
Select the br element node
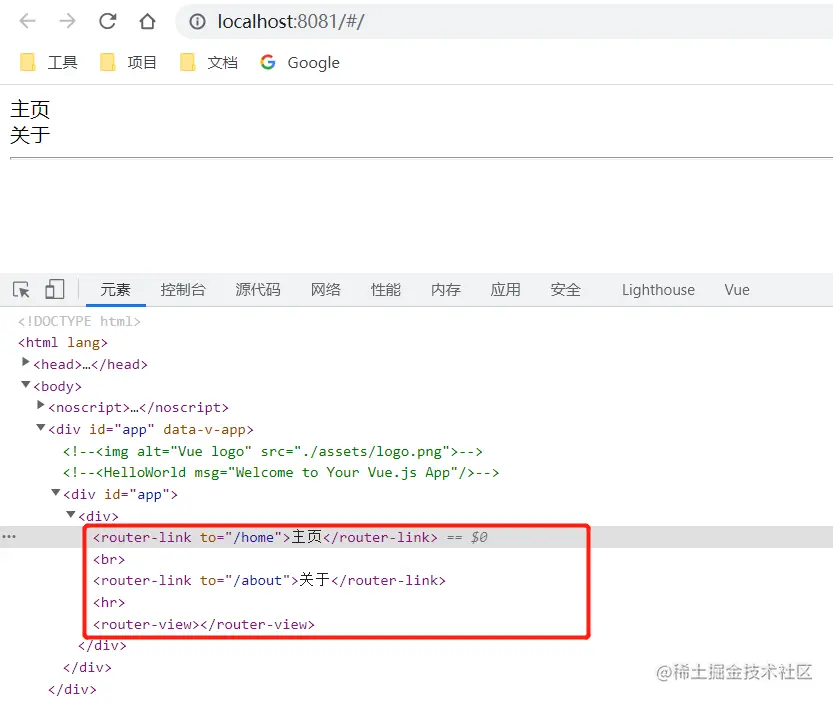click(109, 560)
